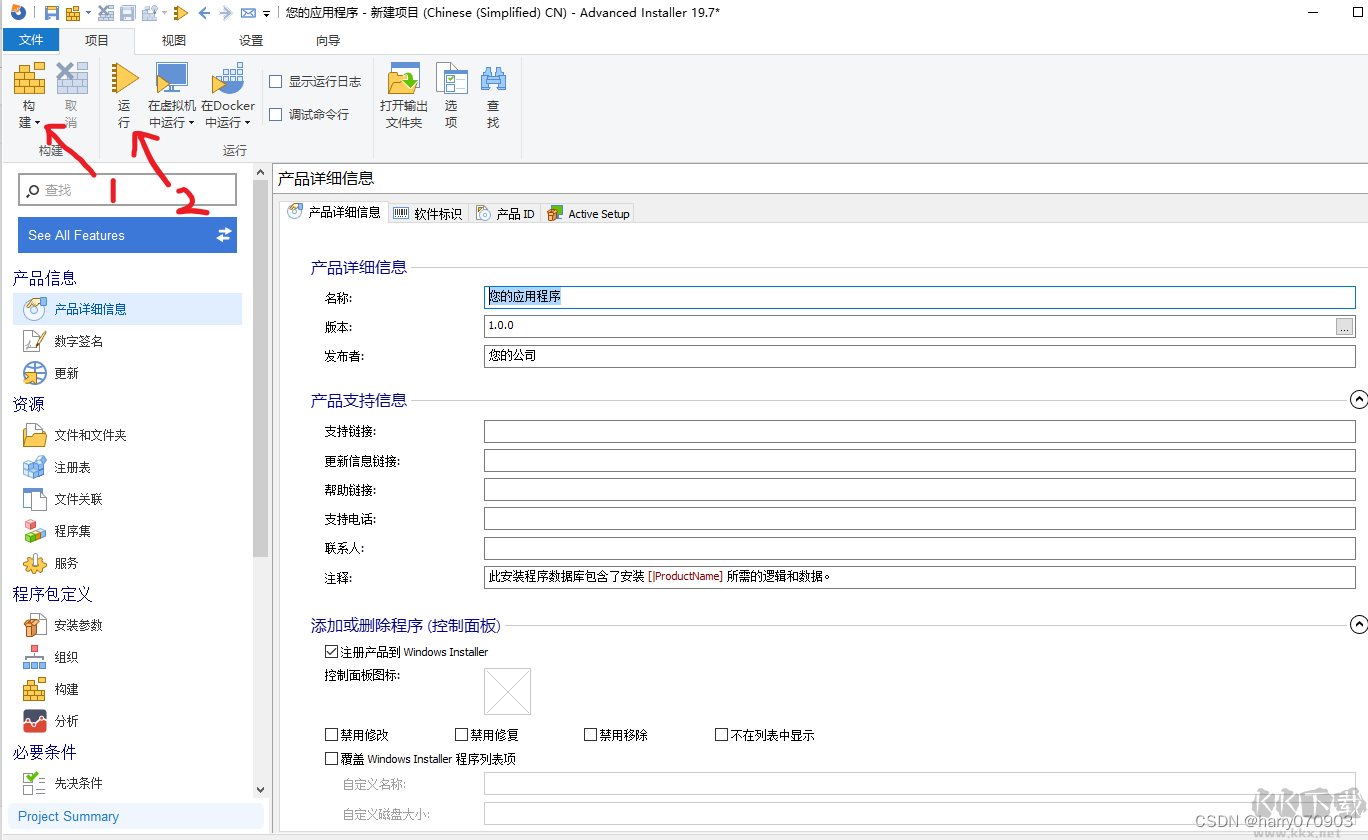Check Disable Modify (禁用修改) option
Viewport: 1368px width, 840px height.
click(x=332, y=735)
